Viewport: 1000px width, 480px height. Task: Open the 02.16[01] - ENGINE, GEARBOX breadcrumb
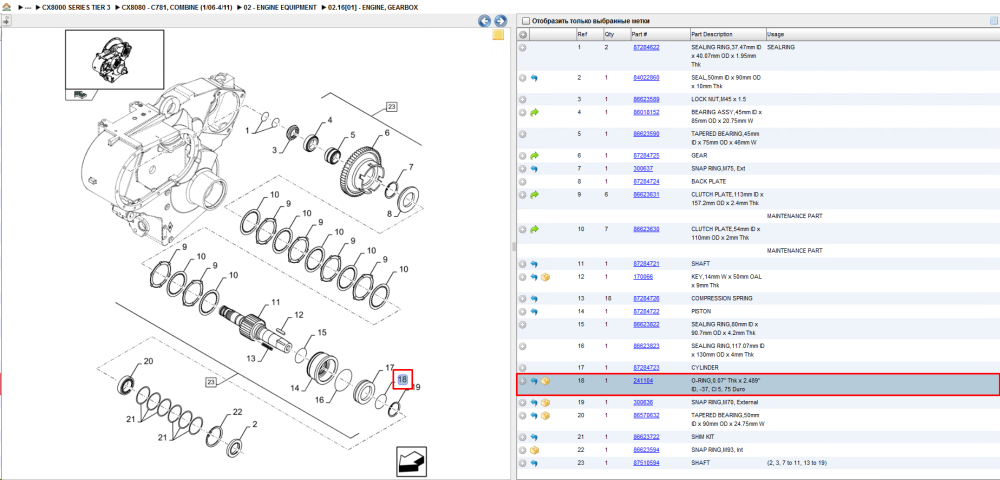tap(375, 7)
